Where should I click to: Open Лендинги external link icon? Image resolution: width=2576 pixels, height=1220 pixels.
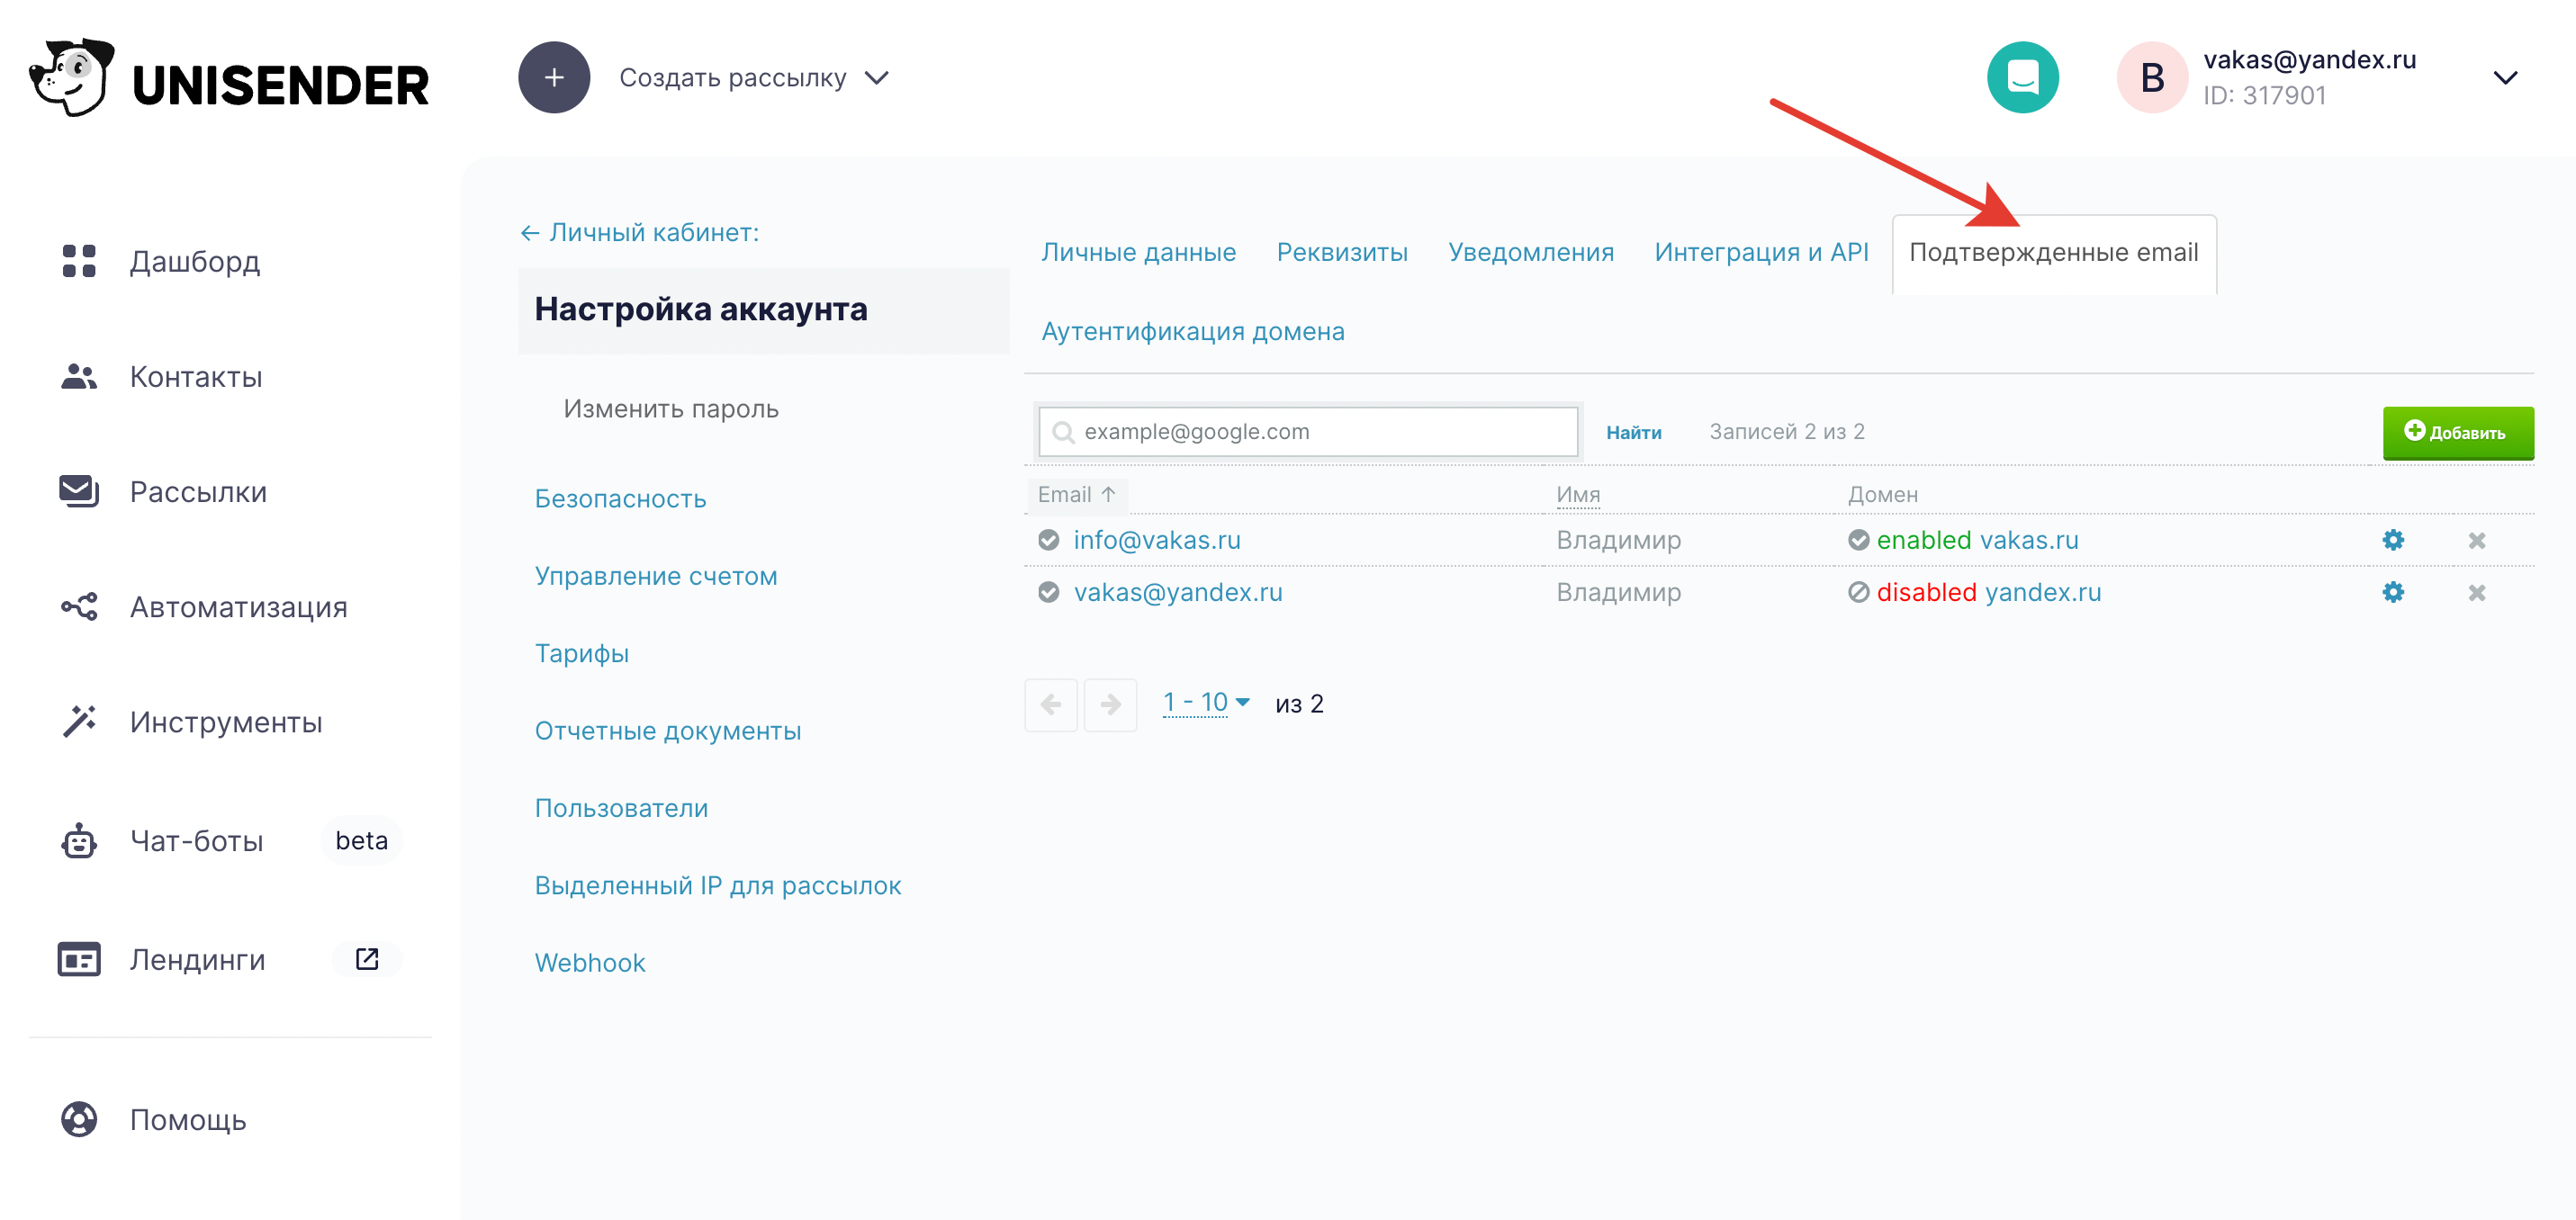pyautogui.click(x=367, y=959)
